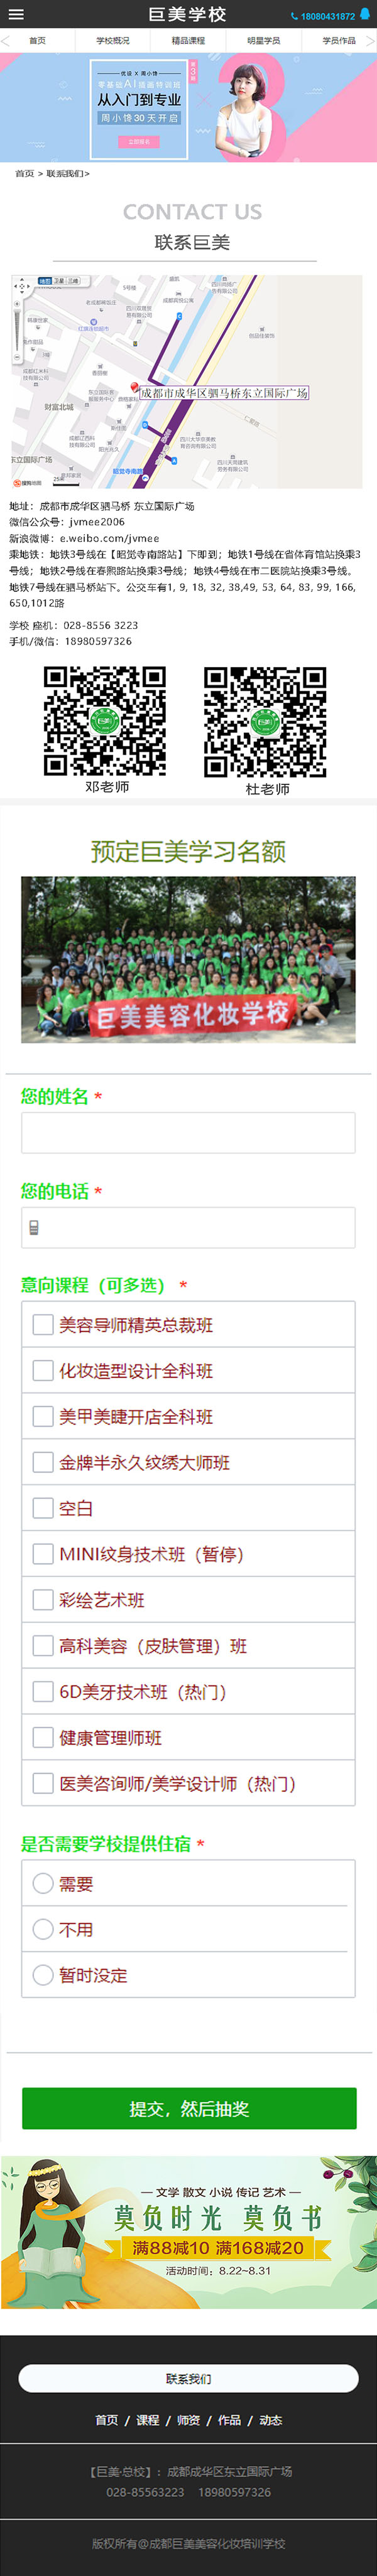The height and width of the screenshot is (2576, 377).
Task: Open the hamburger menu icon
Action: pos(16,15)
